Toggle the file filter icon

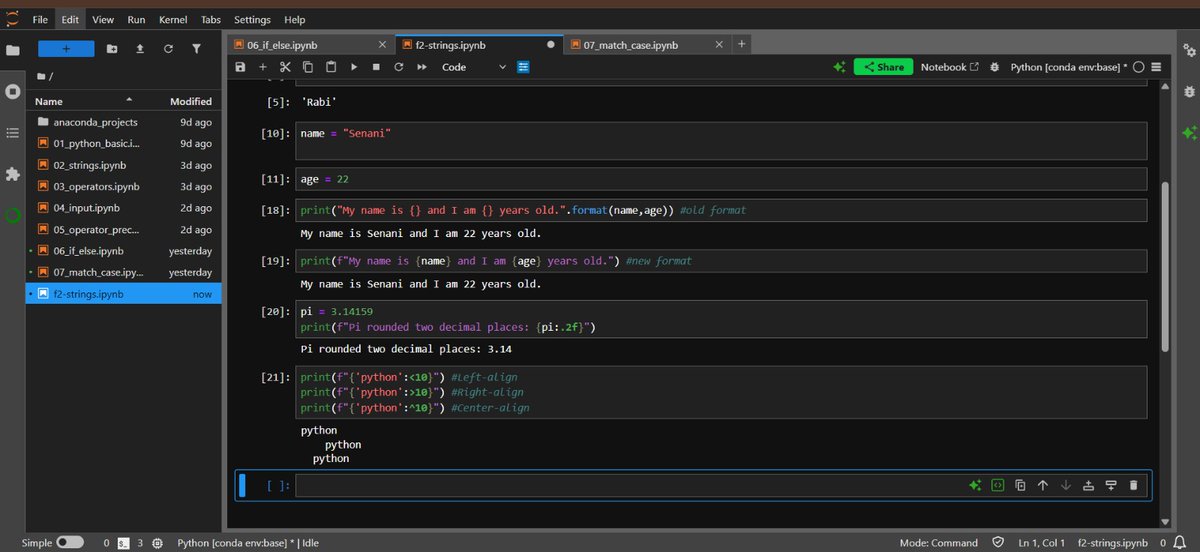point(196,48)
